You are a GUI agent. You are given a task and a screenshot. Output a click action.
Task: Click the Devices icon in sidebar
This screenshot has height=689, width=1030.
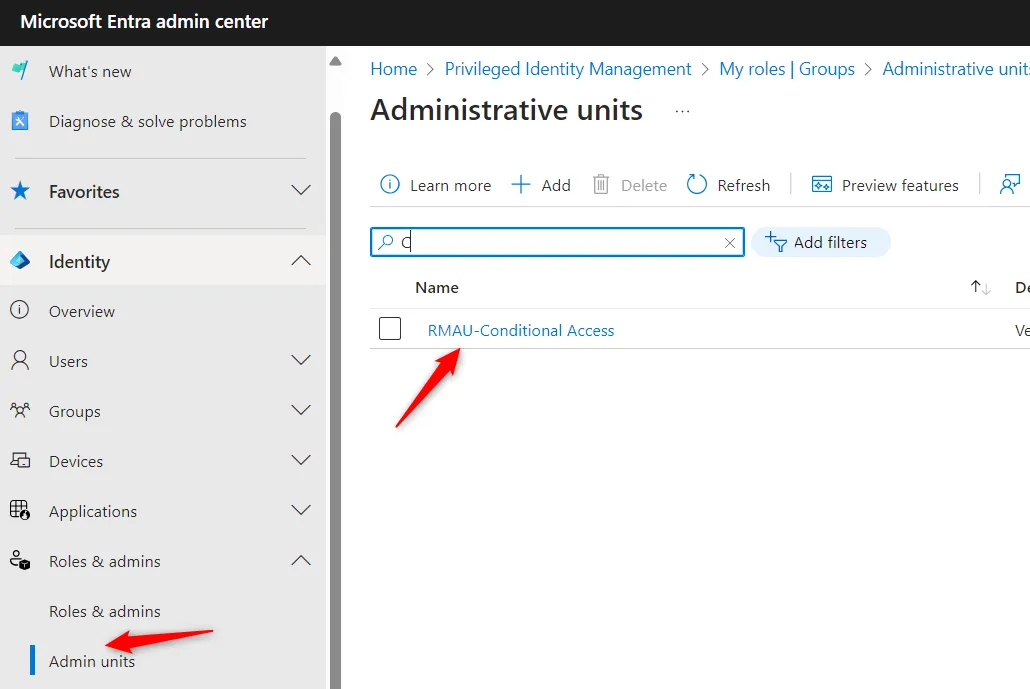click(x=20, y=461)
